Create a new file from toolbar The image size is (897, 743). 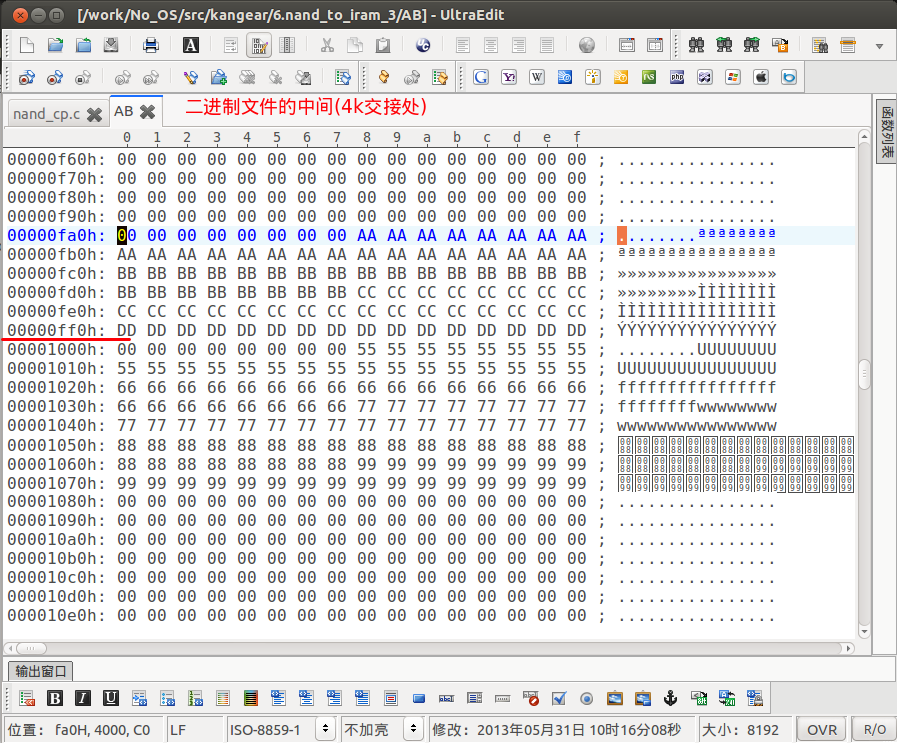(x=27, y=45)
